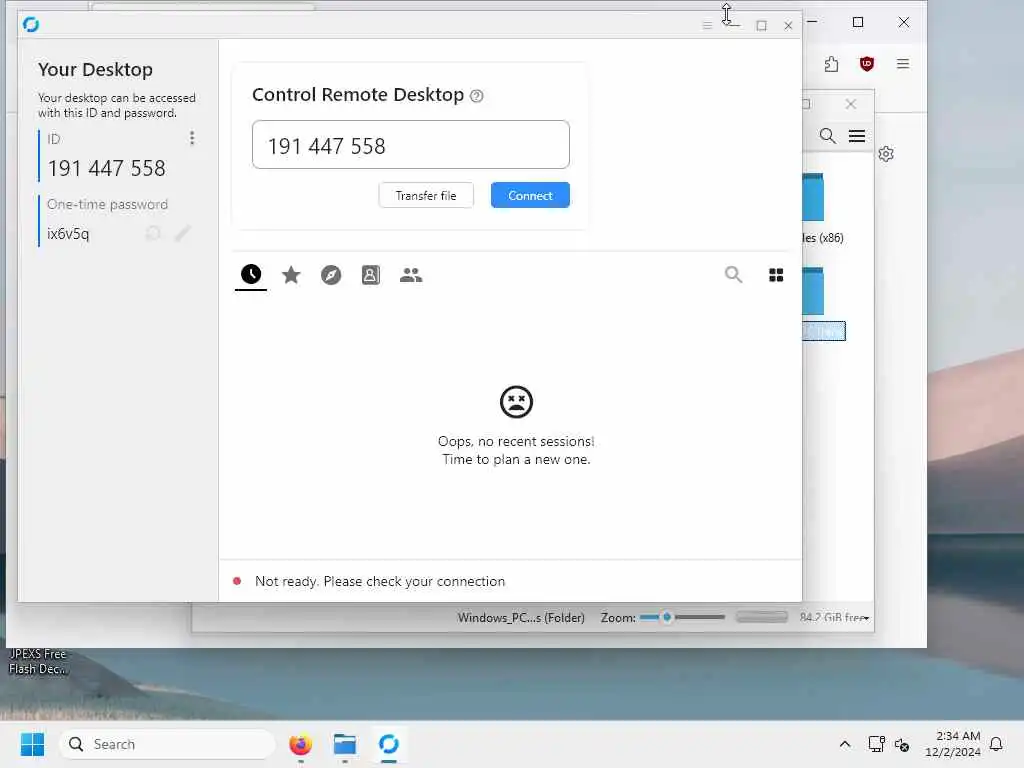The image size is (1024, 768).
Task: Open the Recent sessions clock tab
Action: point(251,275)
